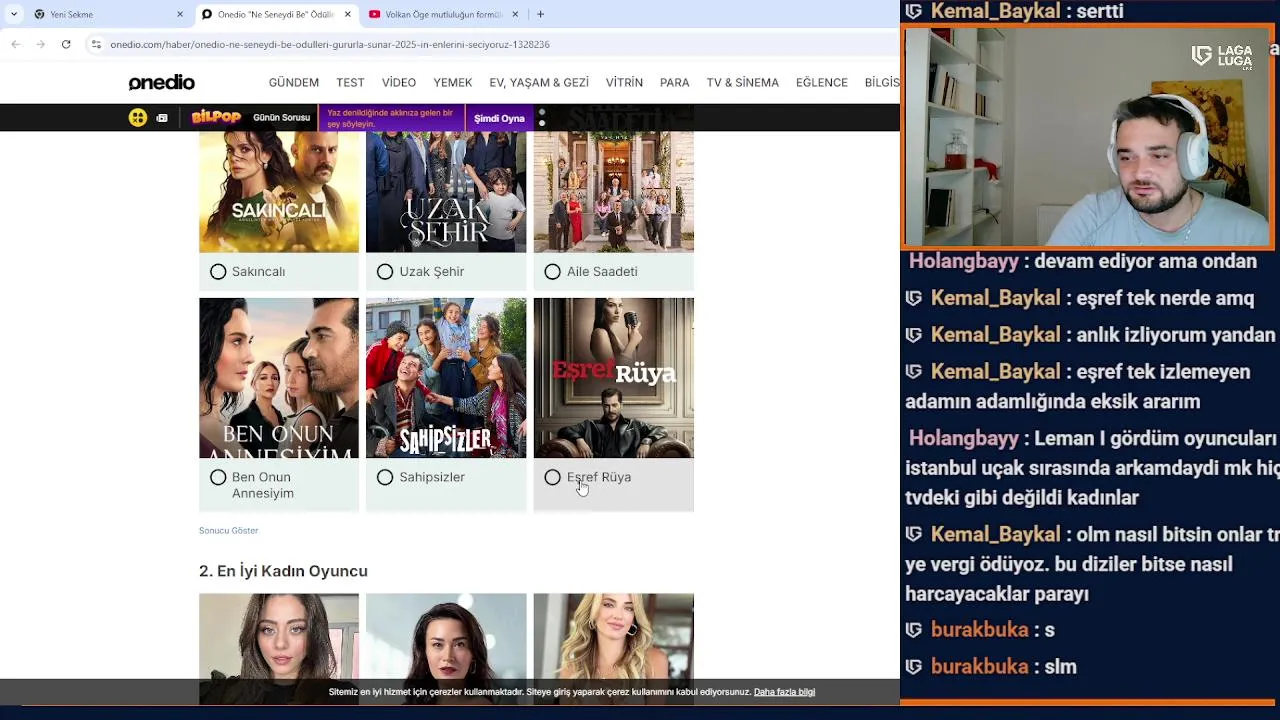
Task: Click the badge icon beside eşref tek nerde message
Action: tap(913, 298)
